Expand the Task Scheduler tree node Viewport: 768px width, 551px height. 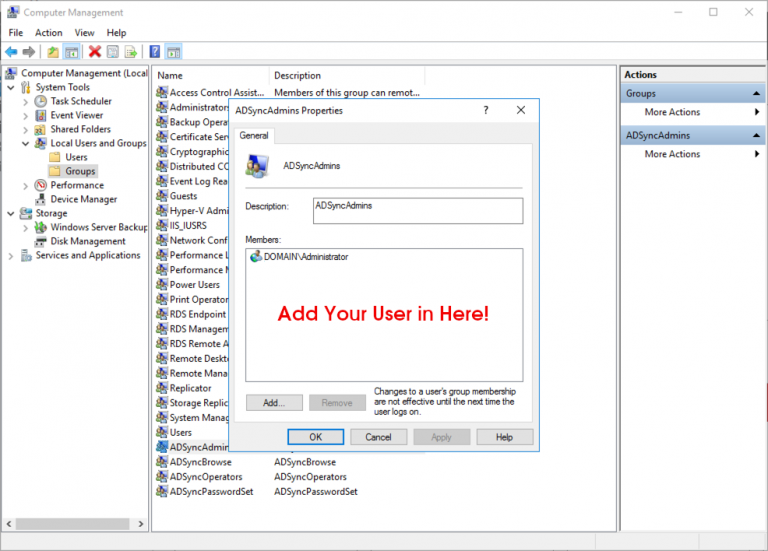[x=26, y=101]
